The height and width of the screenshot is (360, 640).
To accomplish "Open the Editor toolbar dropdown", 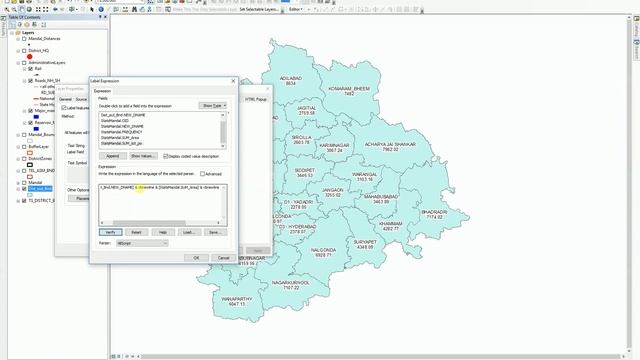I will point(296,9).
